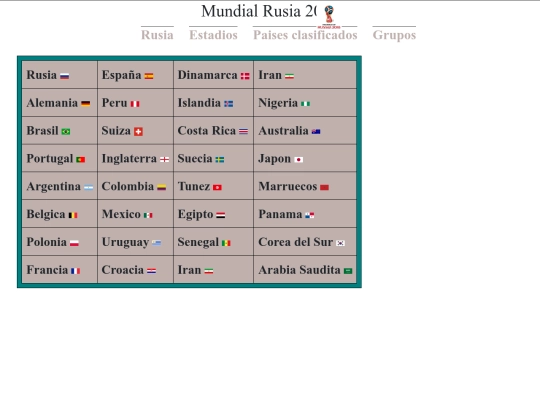Select the Croacia country name

(123, 270)
